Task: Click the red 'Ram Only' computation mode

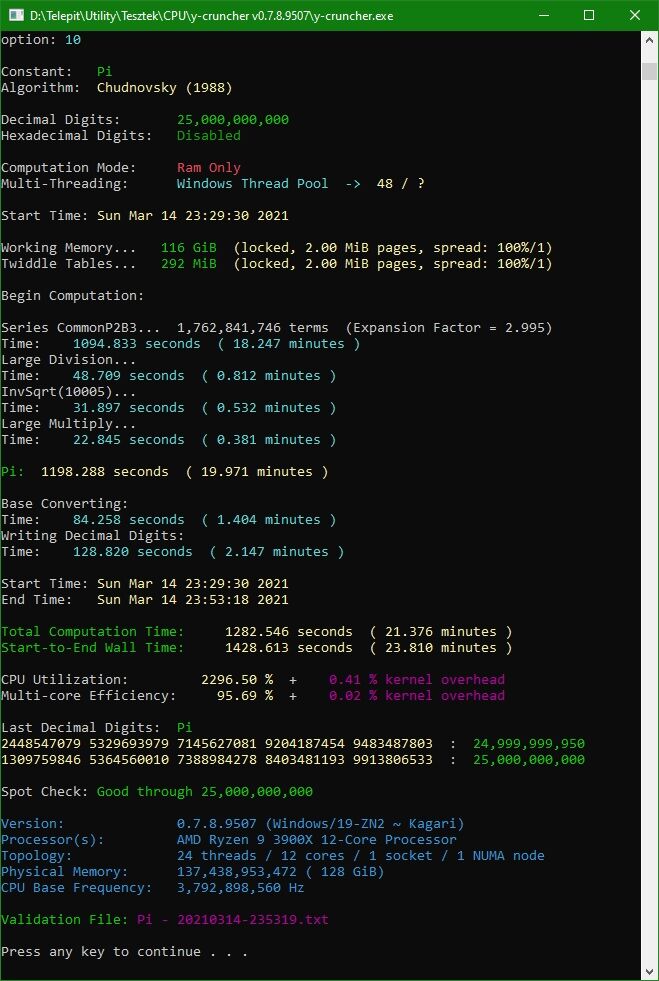Action: 208,168
